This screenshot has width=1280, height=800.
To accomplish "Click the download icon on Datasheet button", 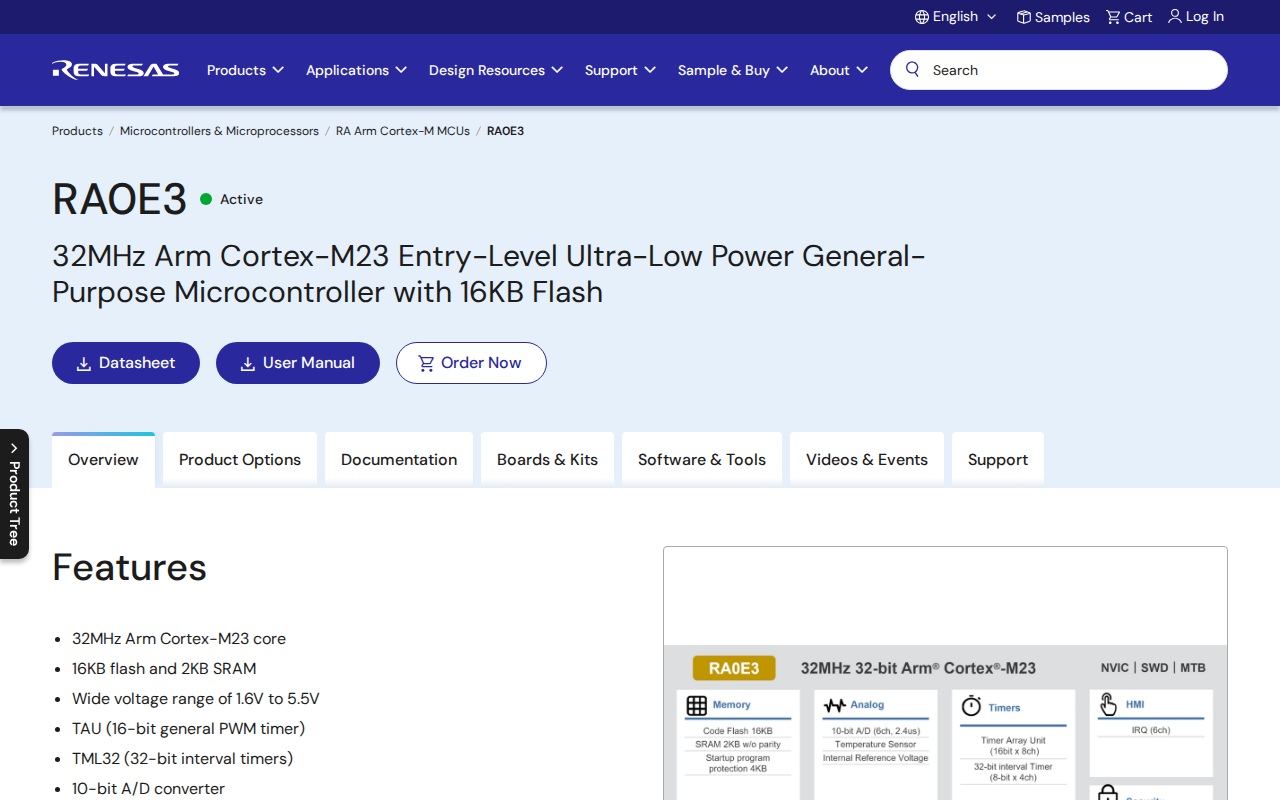I will click(x=84, y=364).
